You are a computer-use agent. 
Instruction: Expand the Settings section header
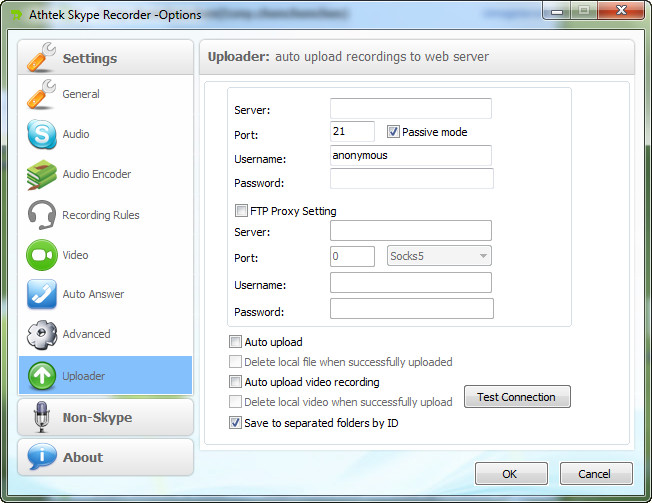(106, 57)
